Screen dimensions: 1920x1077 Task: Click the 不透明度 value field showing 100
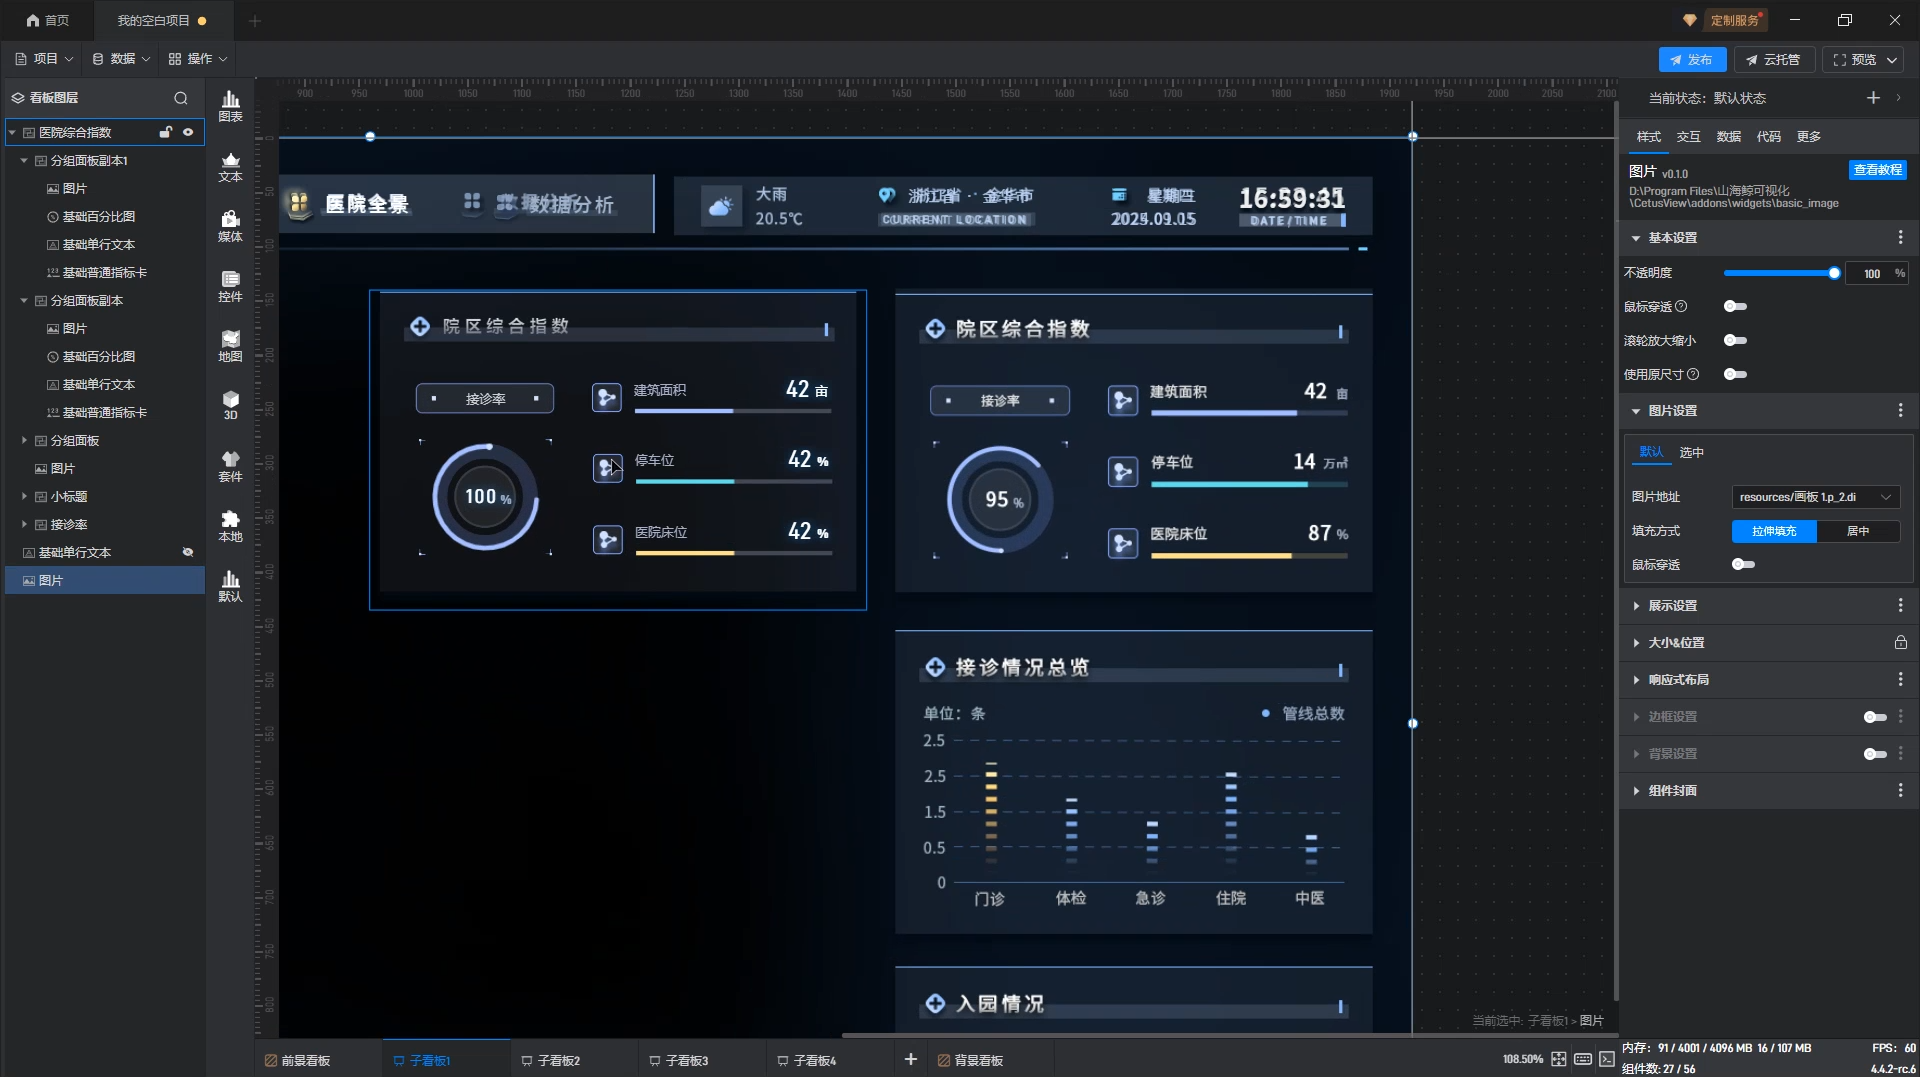pos(1871,273)
